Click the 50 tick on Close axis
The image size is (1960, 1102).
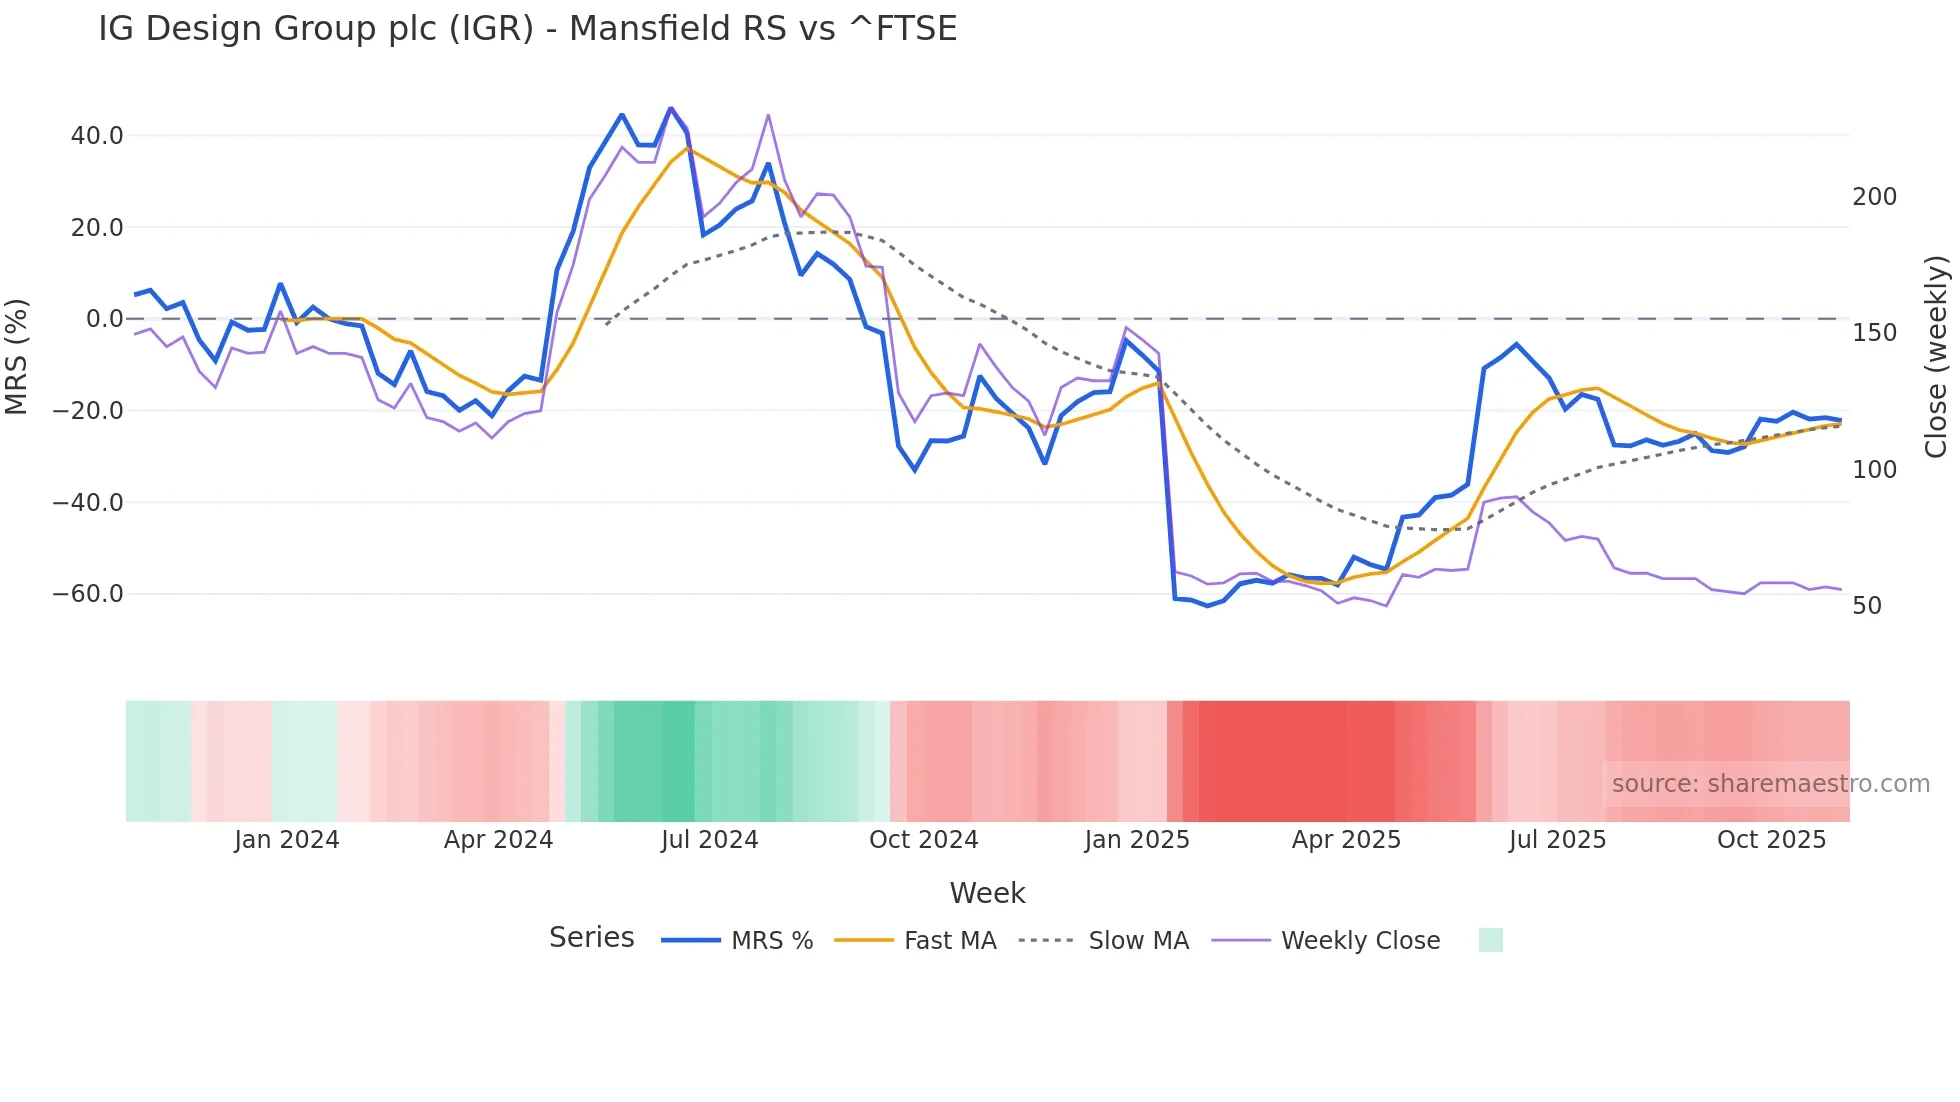click(x=1867, y=606)
